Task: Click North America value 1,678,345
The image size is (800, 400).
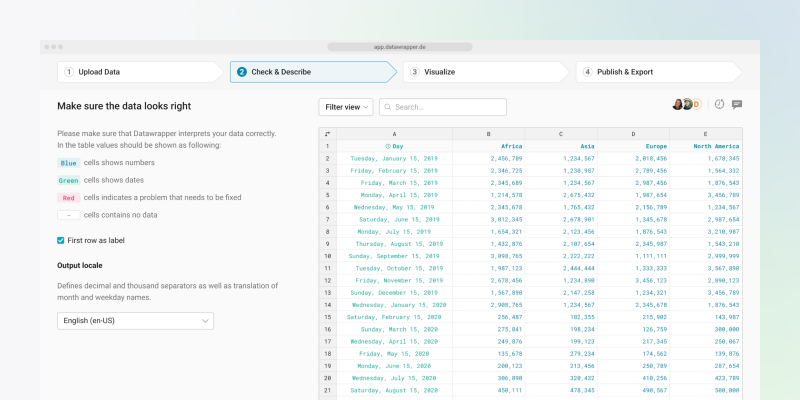Action: [706, 159]
